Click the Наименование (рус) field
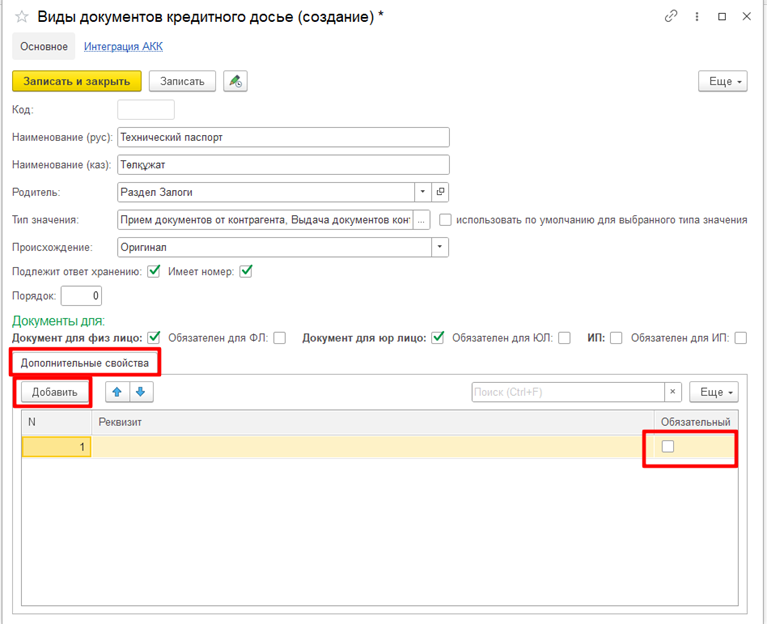The height and width of the screenshot is (624, 767). coord(283,137)
